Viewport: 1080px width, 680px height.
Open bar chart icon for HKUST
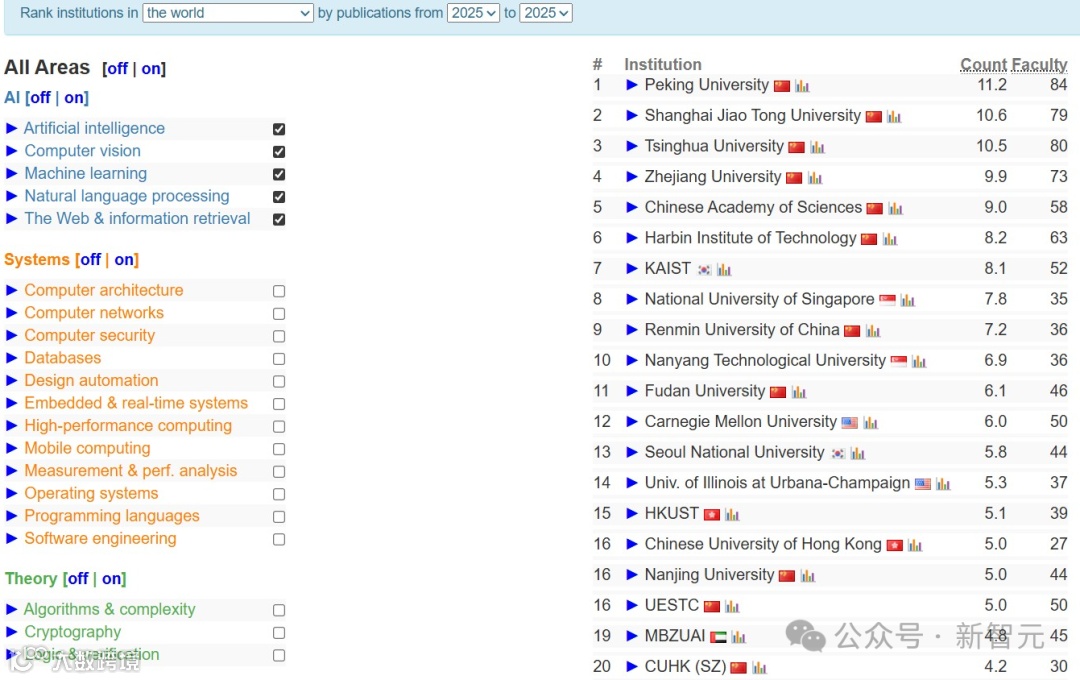click(x=731, y=515)
